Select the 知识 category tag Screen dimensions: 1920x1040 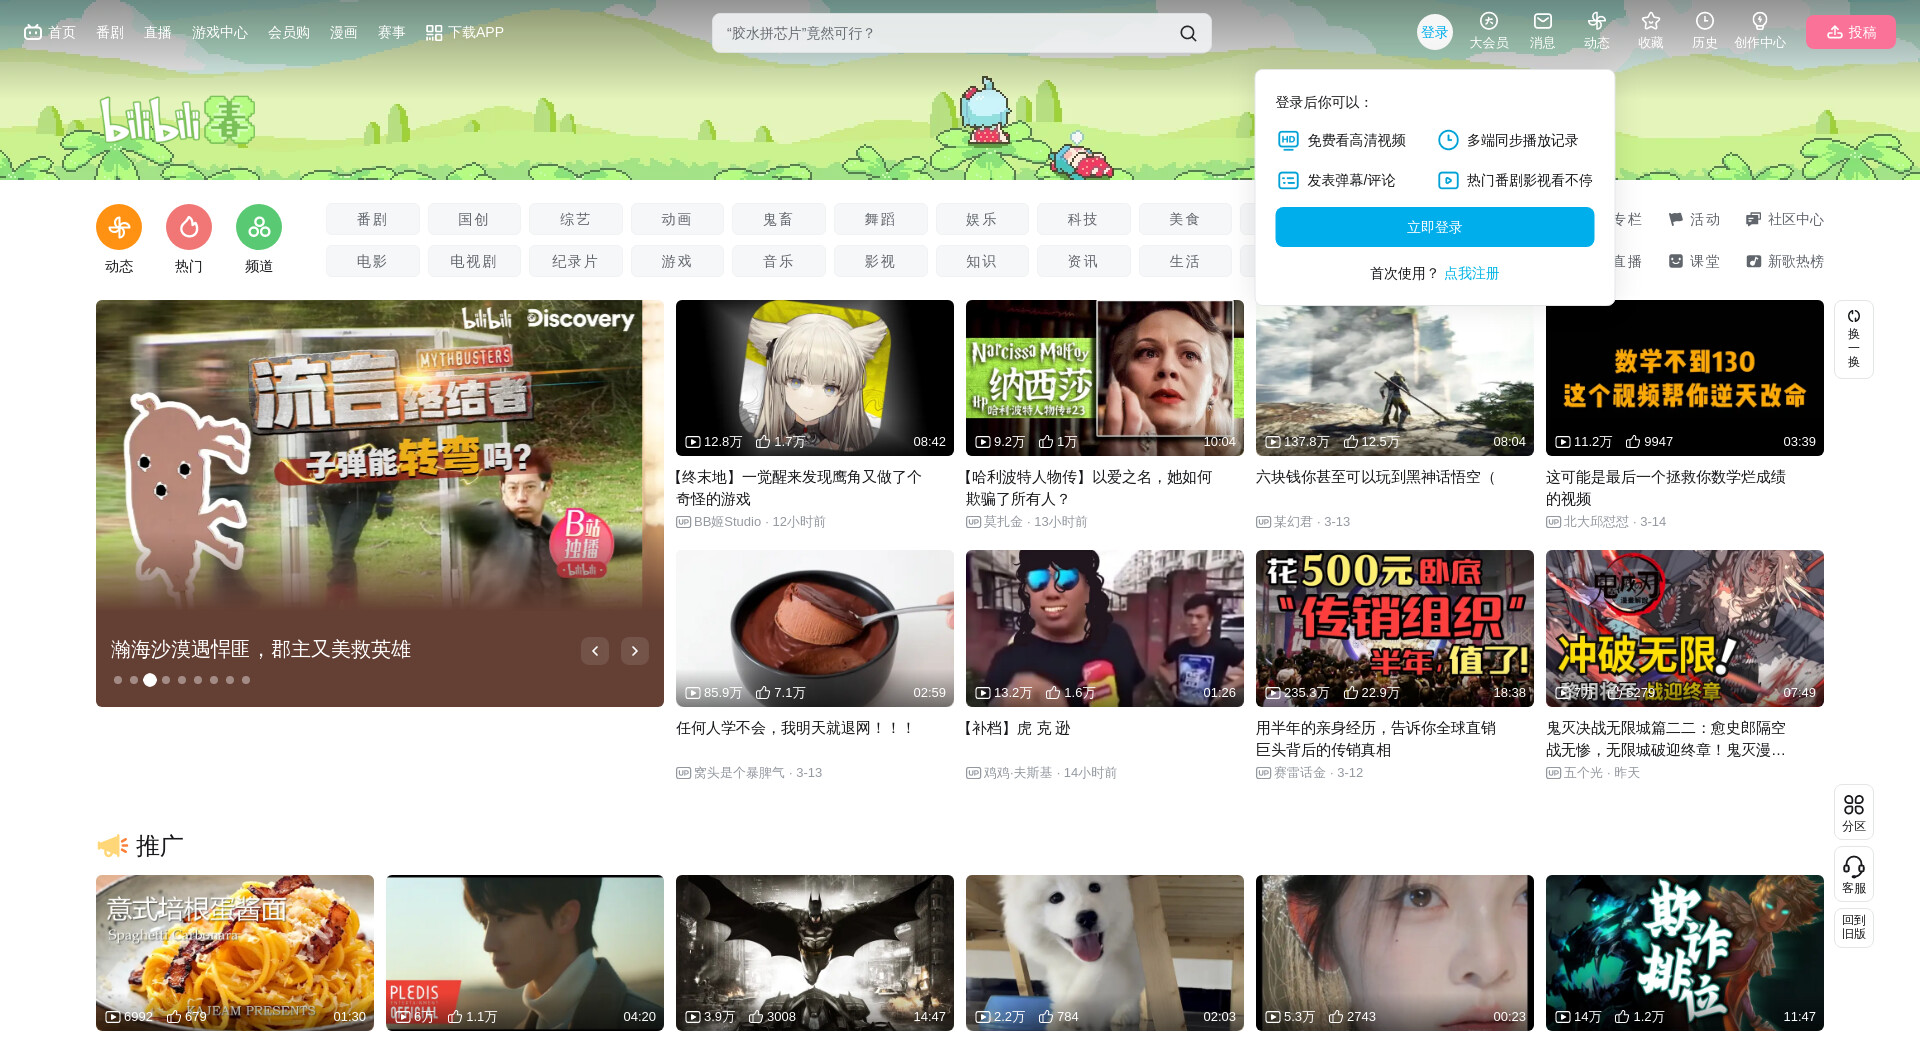pos(982,262)
